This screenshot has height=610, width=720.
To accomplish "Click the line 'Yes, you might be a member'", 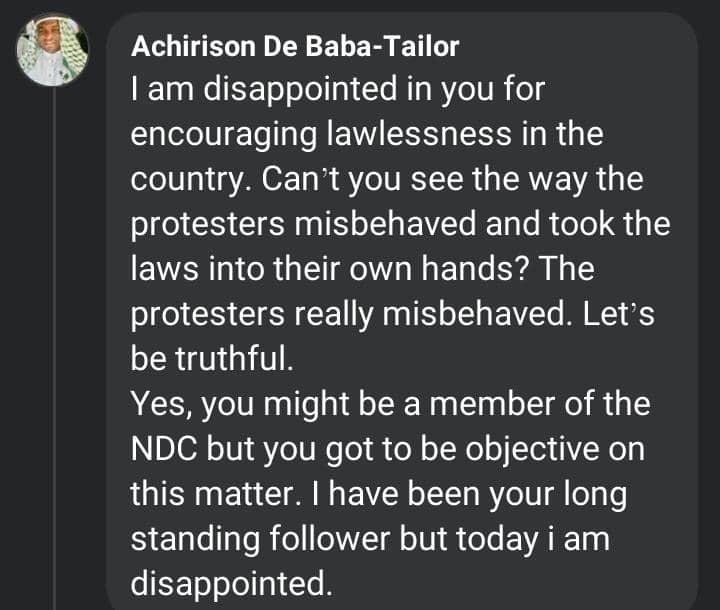I will tap(391, 404).
